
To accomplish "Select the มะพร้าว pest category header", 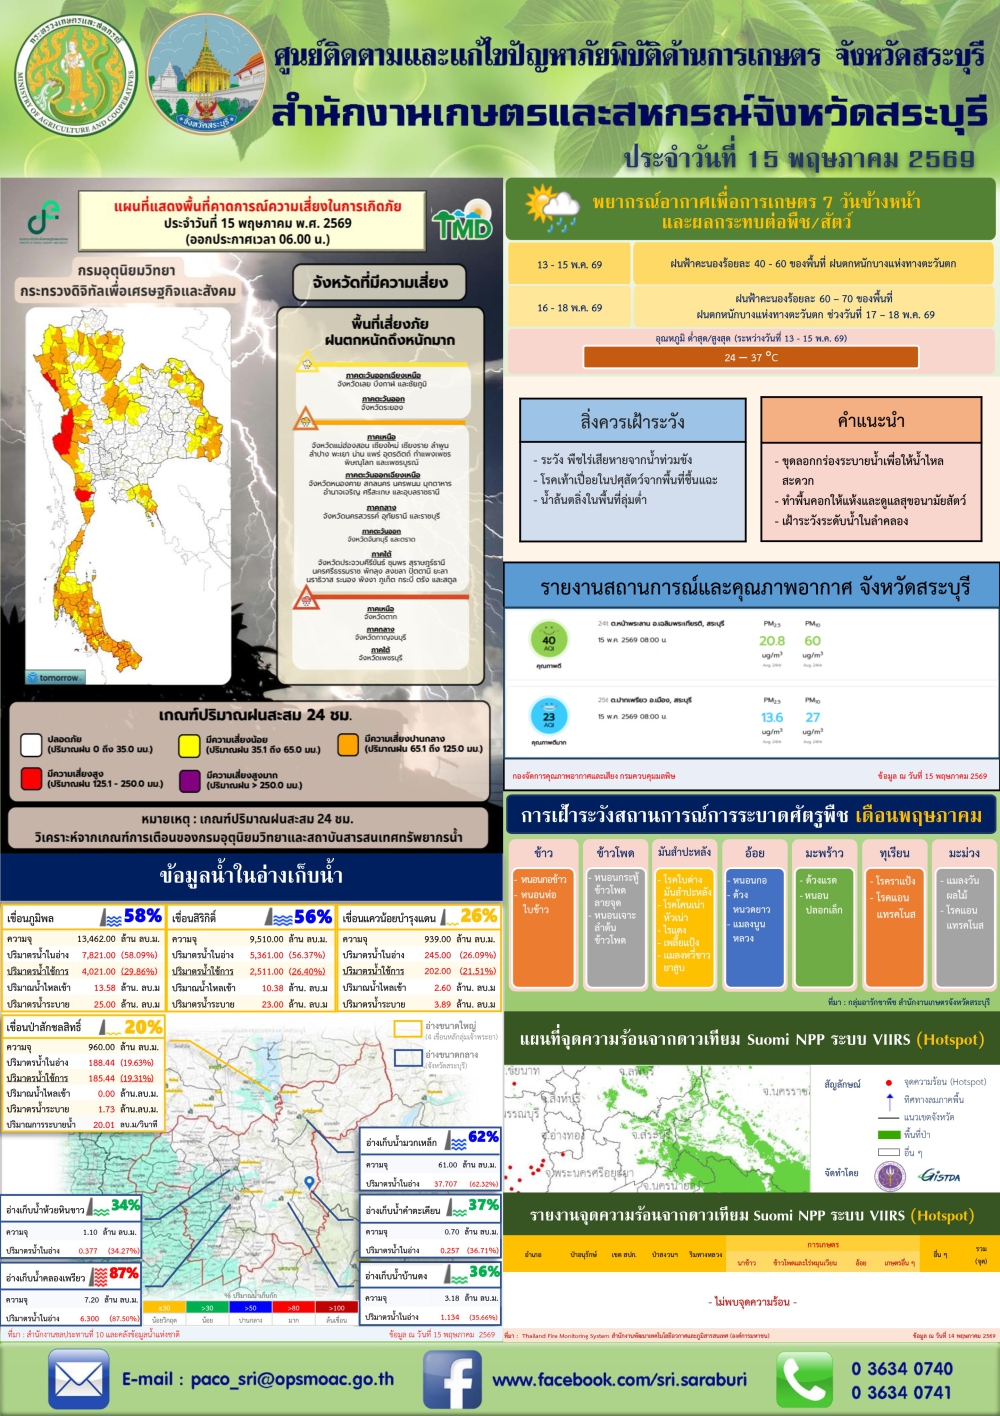I will (824, 853).
